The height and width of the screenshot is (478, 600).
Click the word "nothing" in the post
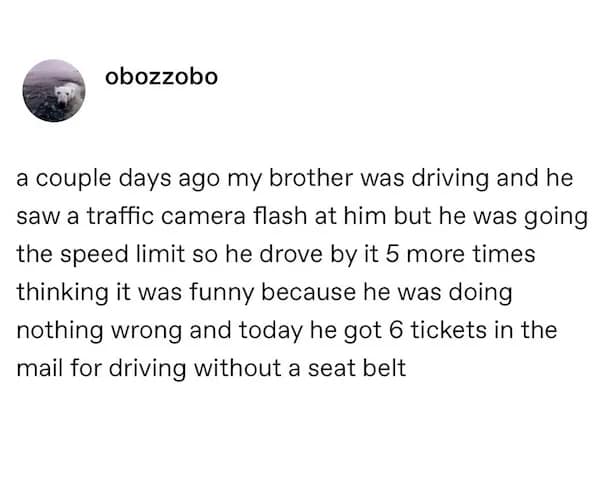(57, 330)
